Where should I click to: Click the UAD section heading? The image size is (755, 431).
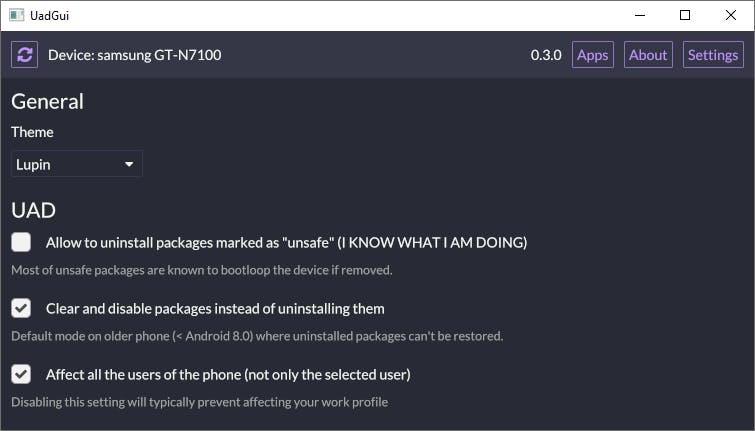coord(33,210)
